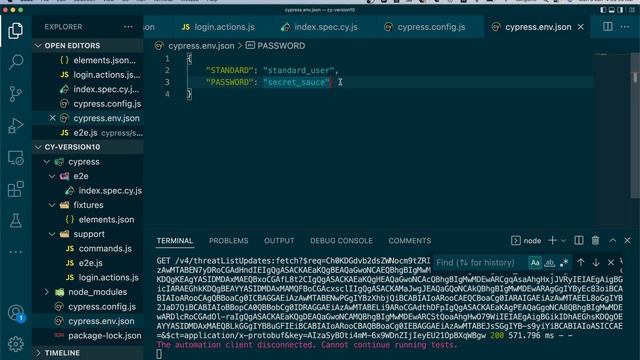
Task: Open cypress.config.js in project tree
Action: [x=102, y=307]
